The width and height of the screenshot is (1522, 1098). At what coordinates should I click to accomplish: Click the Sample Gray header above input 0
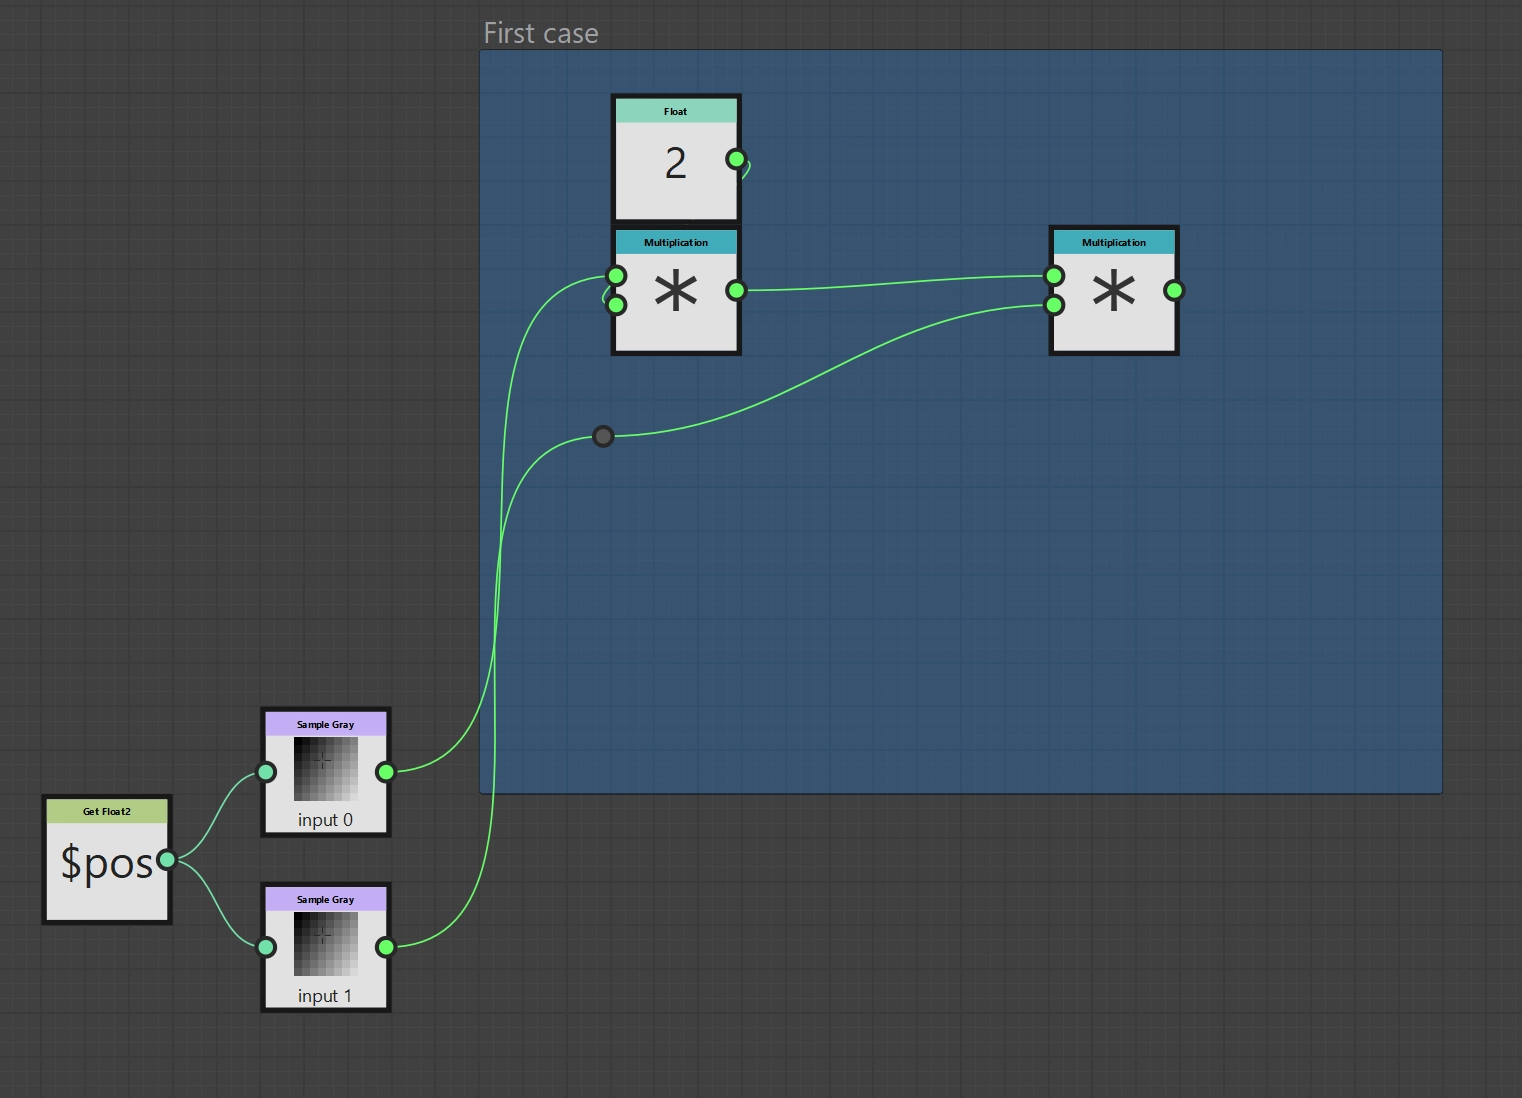[x=326, y=725]
